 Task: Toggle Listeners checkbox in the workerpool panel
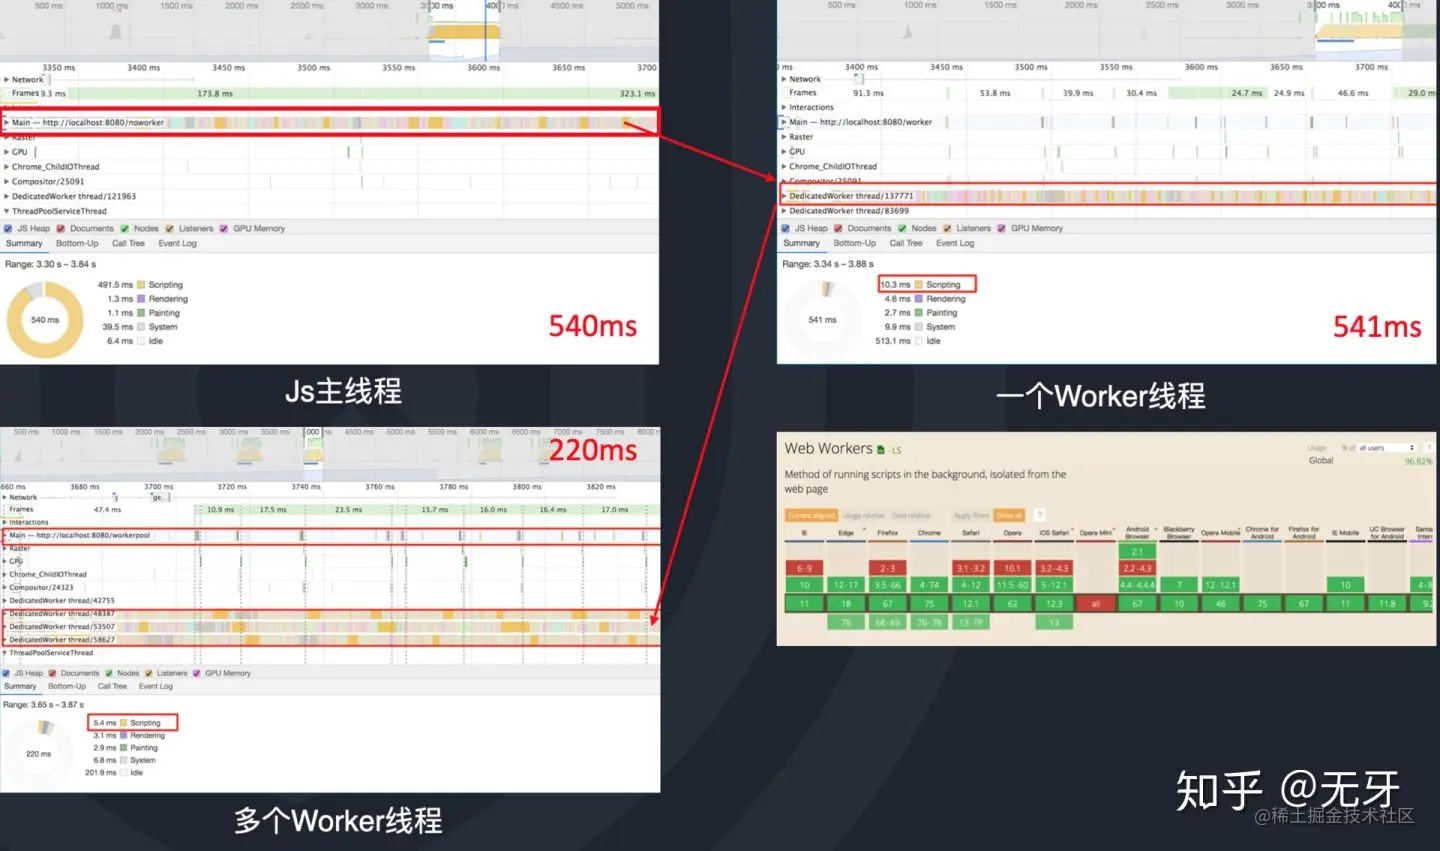pos(149,673)
